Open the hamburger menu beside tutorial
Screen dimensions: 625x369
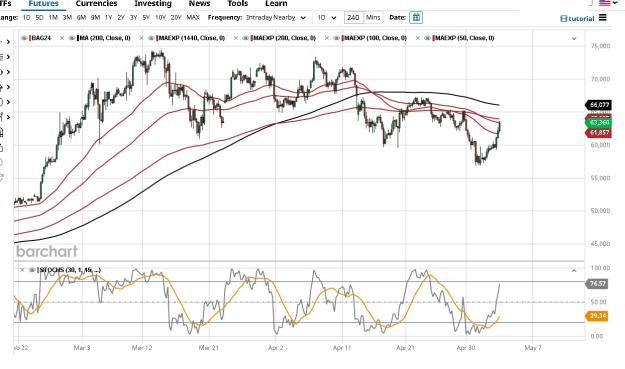coord(603,18)
